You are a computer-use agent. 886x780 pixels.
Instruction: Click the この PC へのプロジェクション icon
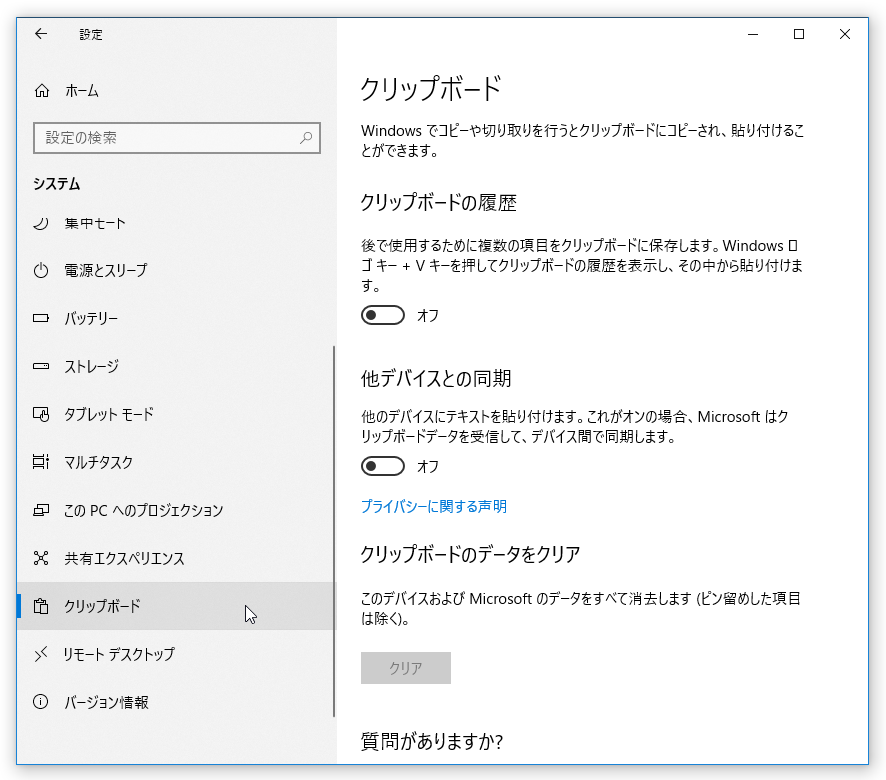[41, 510]
